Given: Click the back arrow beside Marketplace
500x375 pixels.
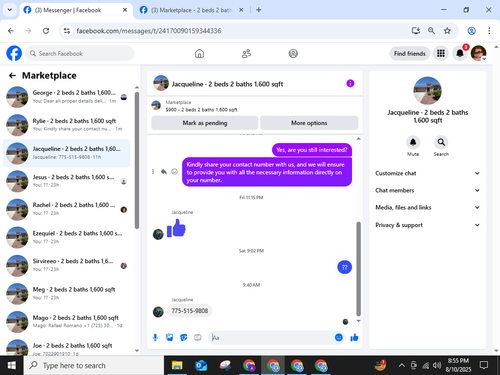Looking at the screenshot, I should 12,76.
